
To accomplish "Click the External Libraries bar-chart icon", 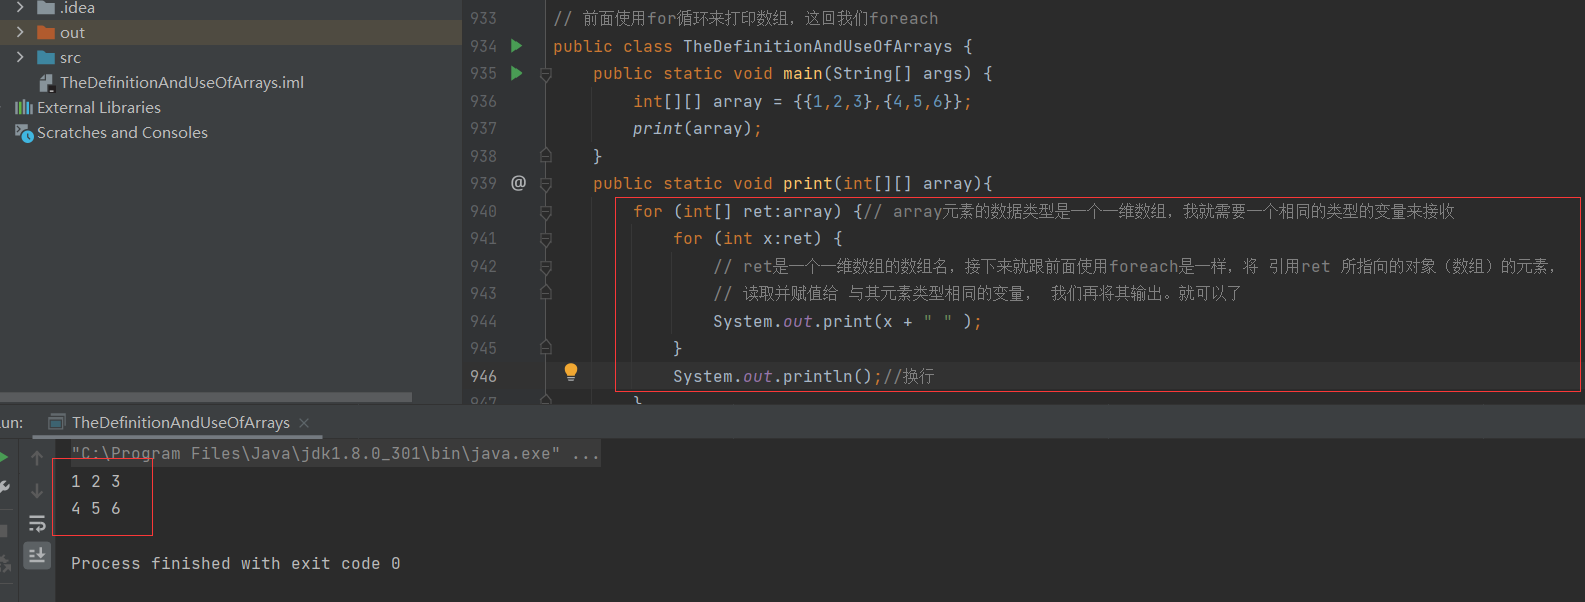I will [23, 107].
